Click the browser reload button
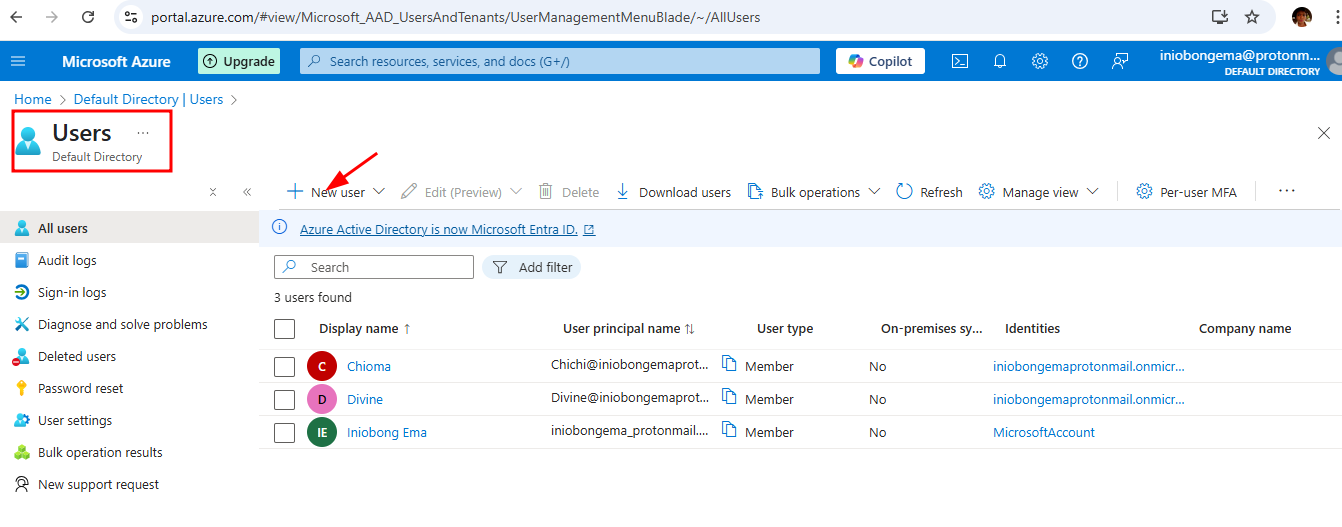The width and height of the screenshot is (1342, 527). 88,17
